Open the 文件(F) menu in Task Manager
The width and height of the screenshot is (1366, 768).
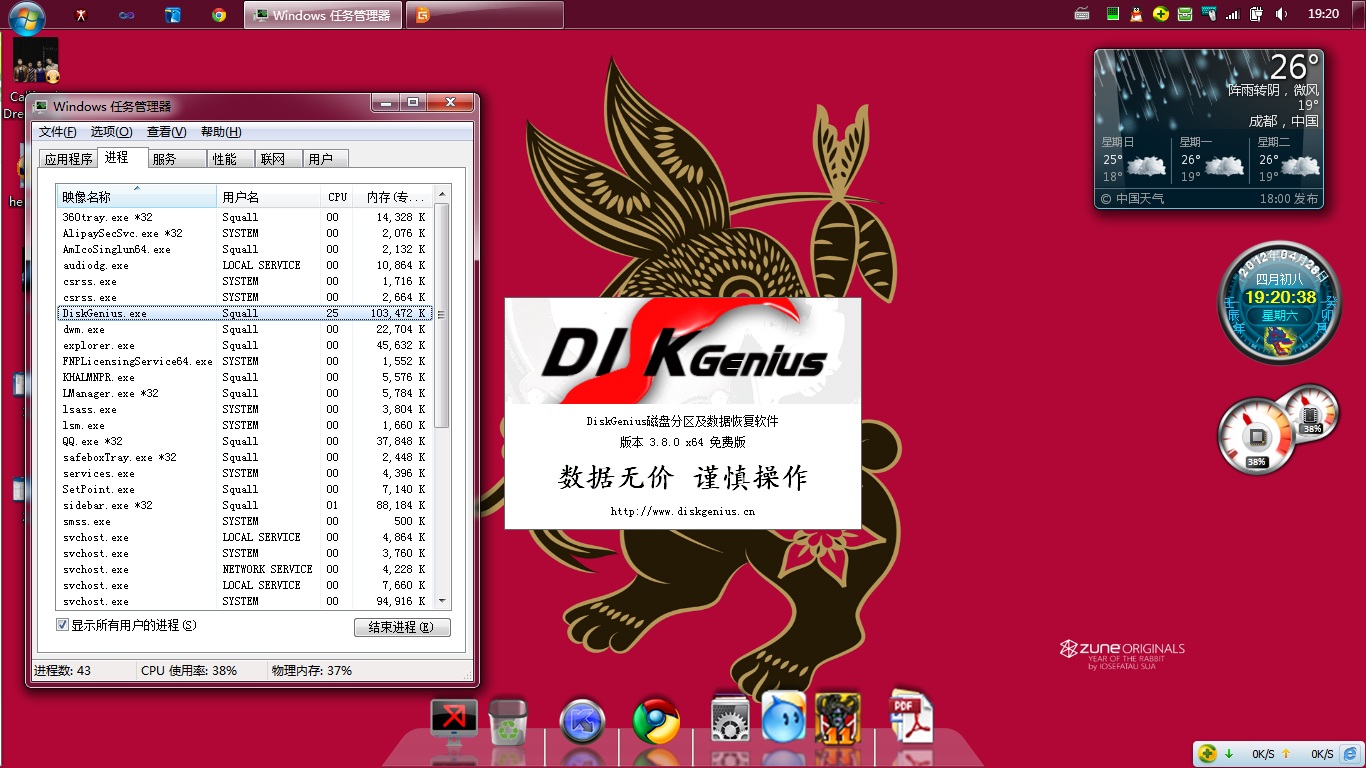coord(57,132)
